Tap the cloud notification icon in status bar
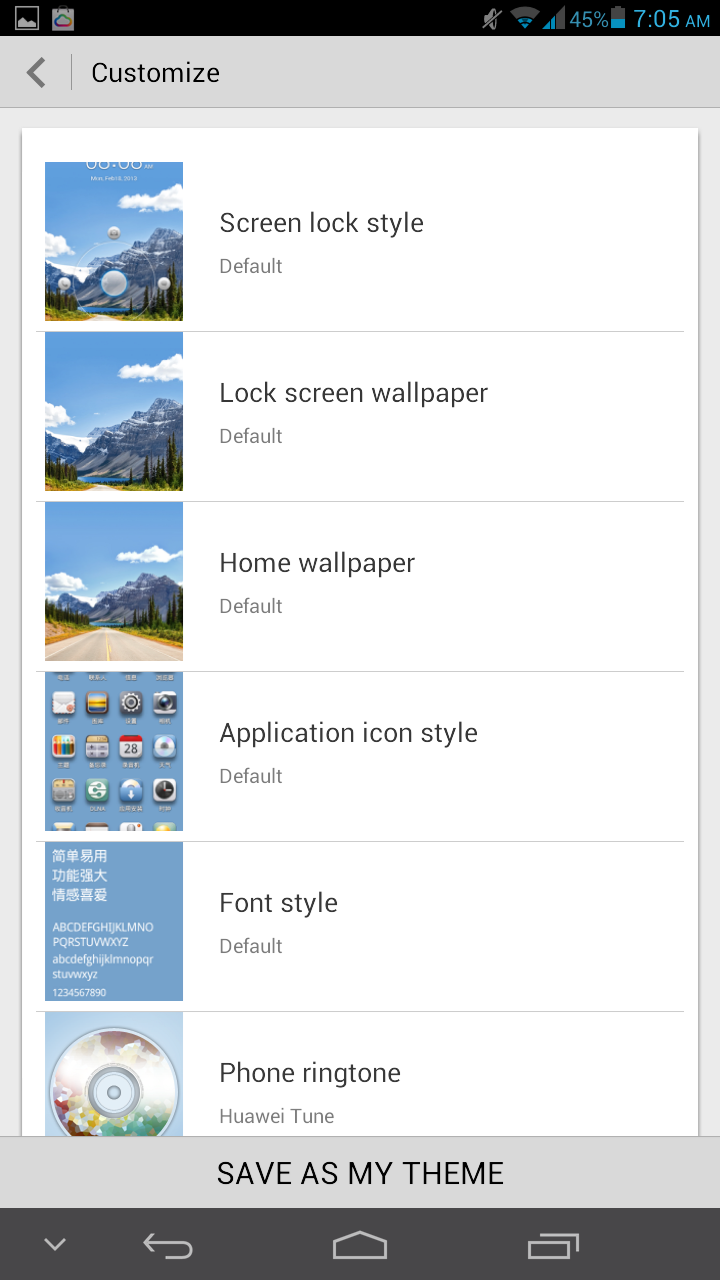Viewport: 720px width, 1280px height. coord(63,18)
